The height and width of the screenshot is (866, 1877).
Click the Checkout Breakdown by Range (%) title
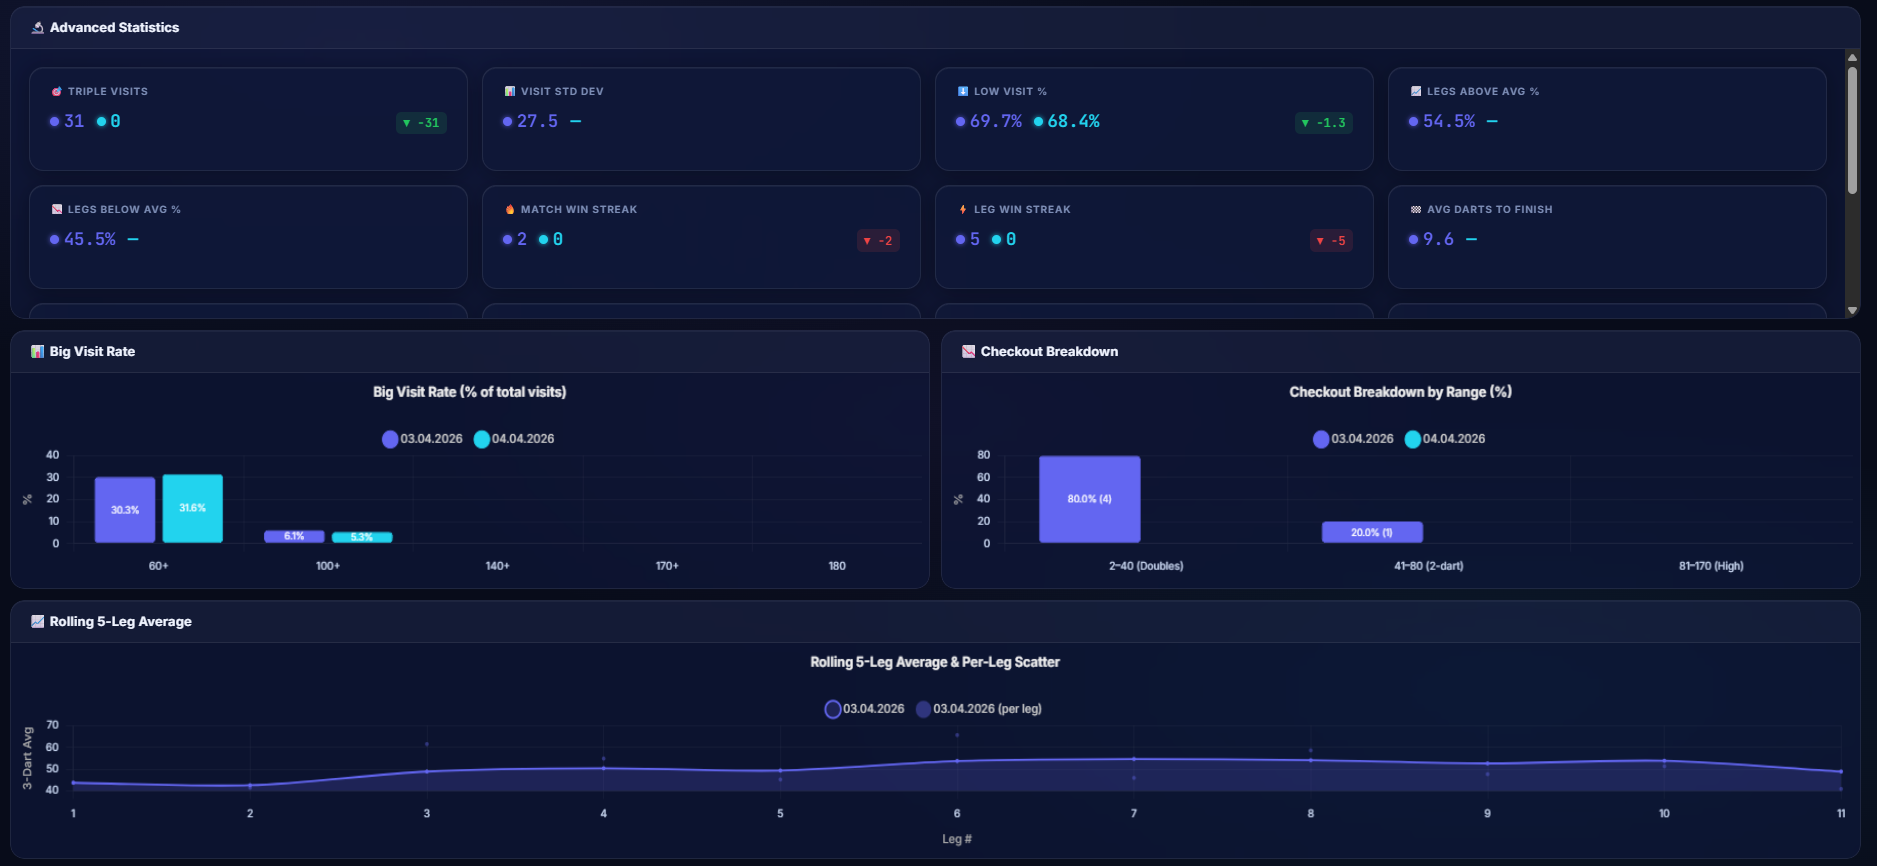pyautogui.click(x=1400, y=392)
